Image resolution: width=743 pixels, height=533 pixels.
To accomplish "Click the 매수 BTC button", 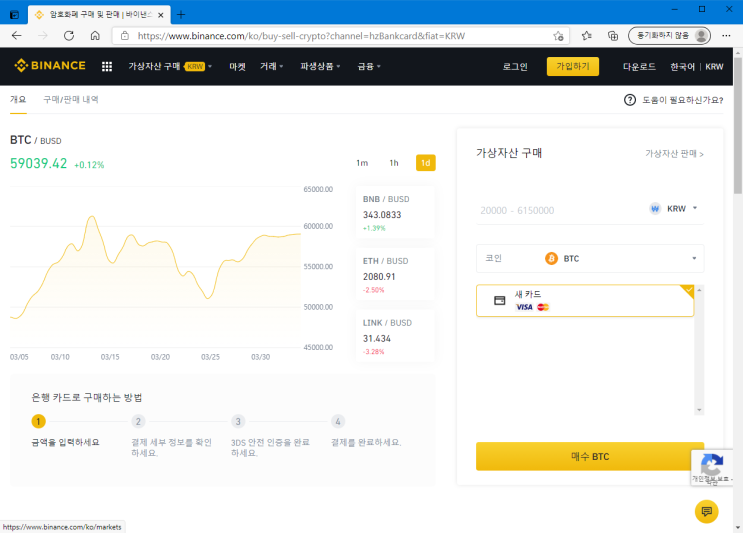I will 590,456.
